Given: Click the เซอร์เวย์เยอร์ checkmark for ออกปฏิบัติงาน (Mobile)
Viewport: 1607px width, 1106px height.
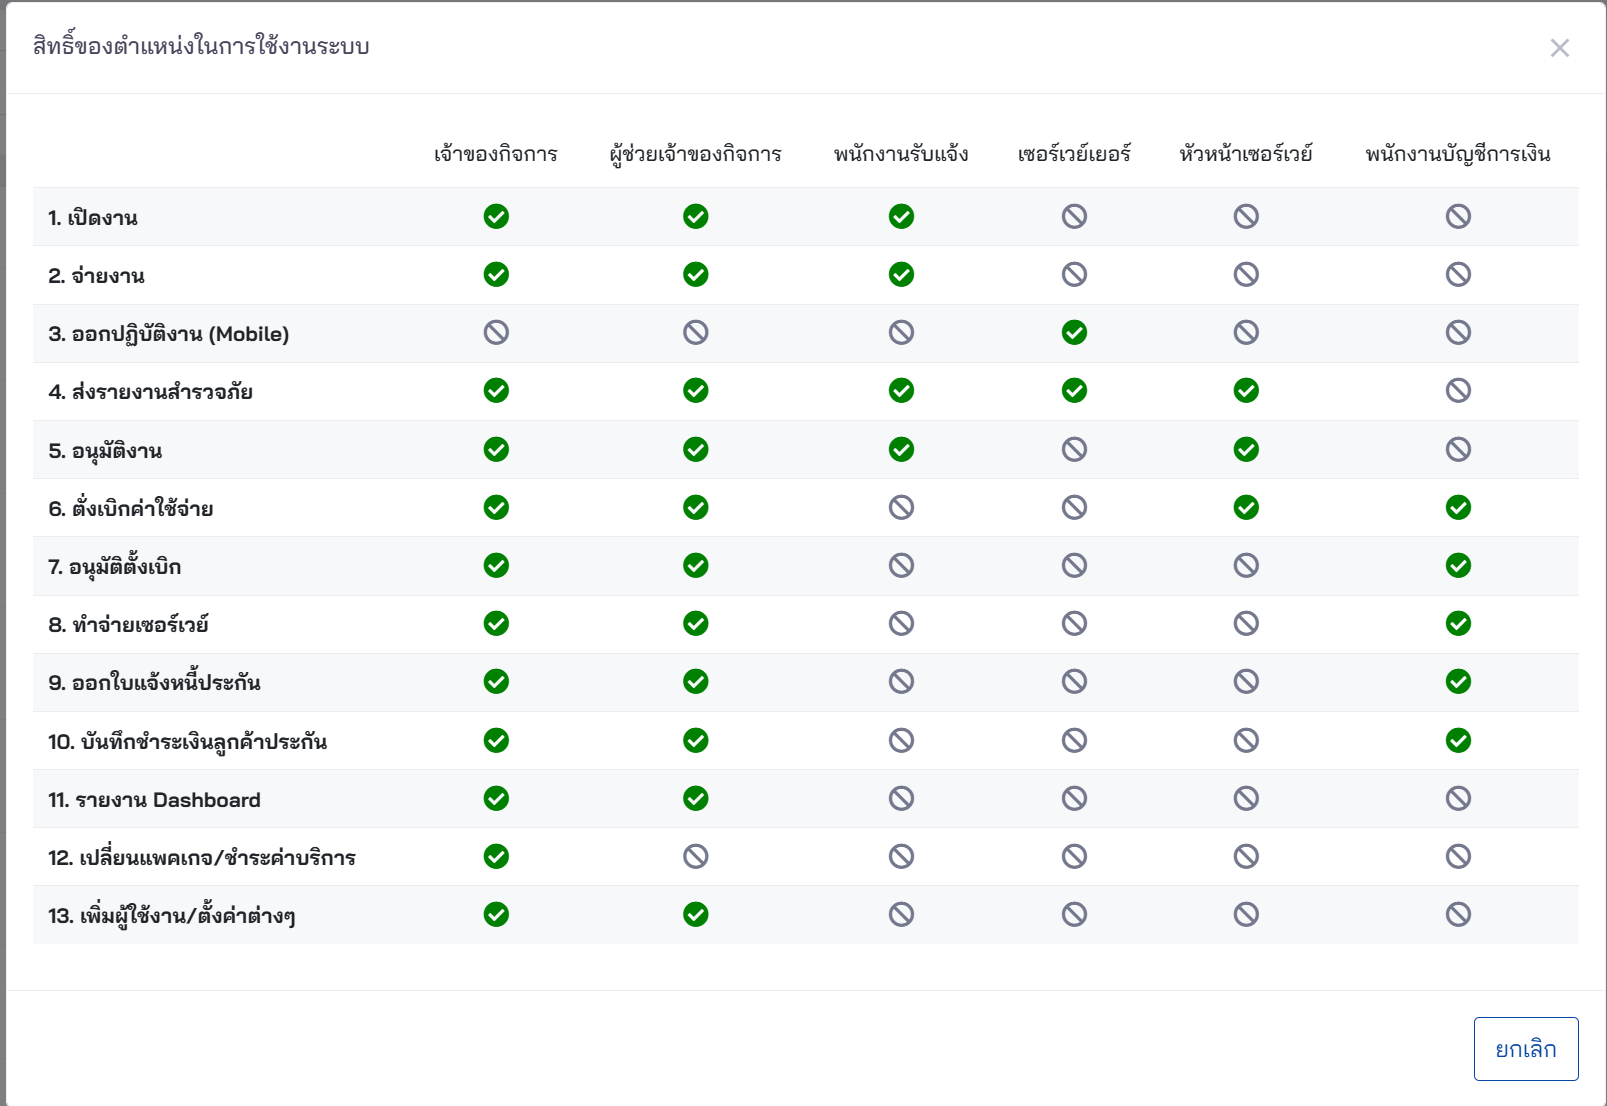Looking at the screenshot, I should pyautogui.click(x=1074, y=333).
